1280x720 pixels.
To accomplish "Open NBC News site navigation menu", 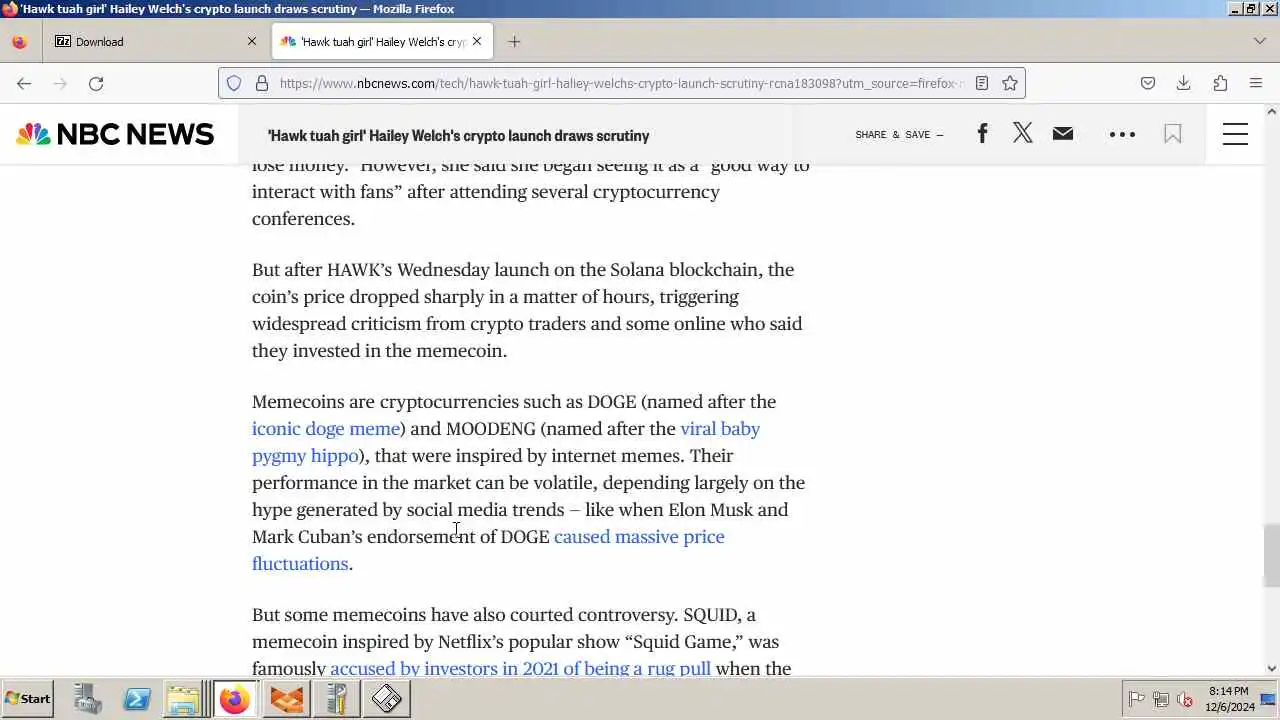I will point(1235,134).
